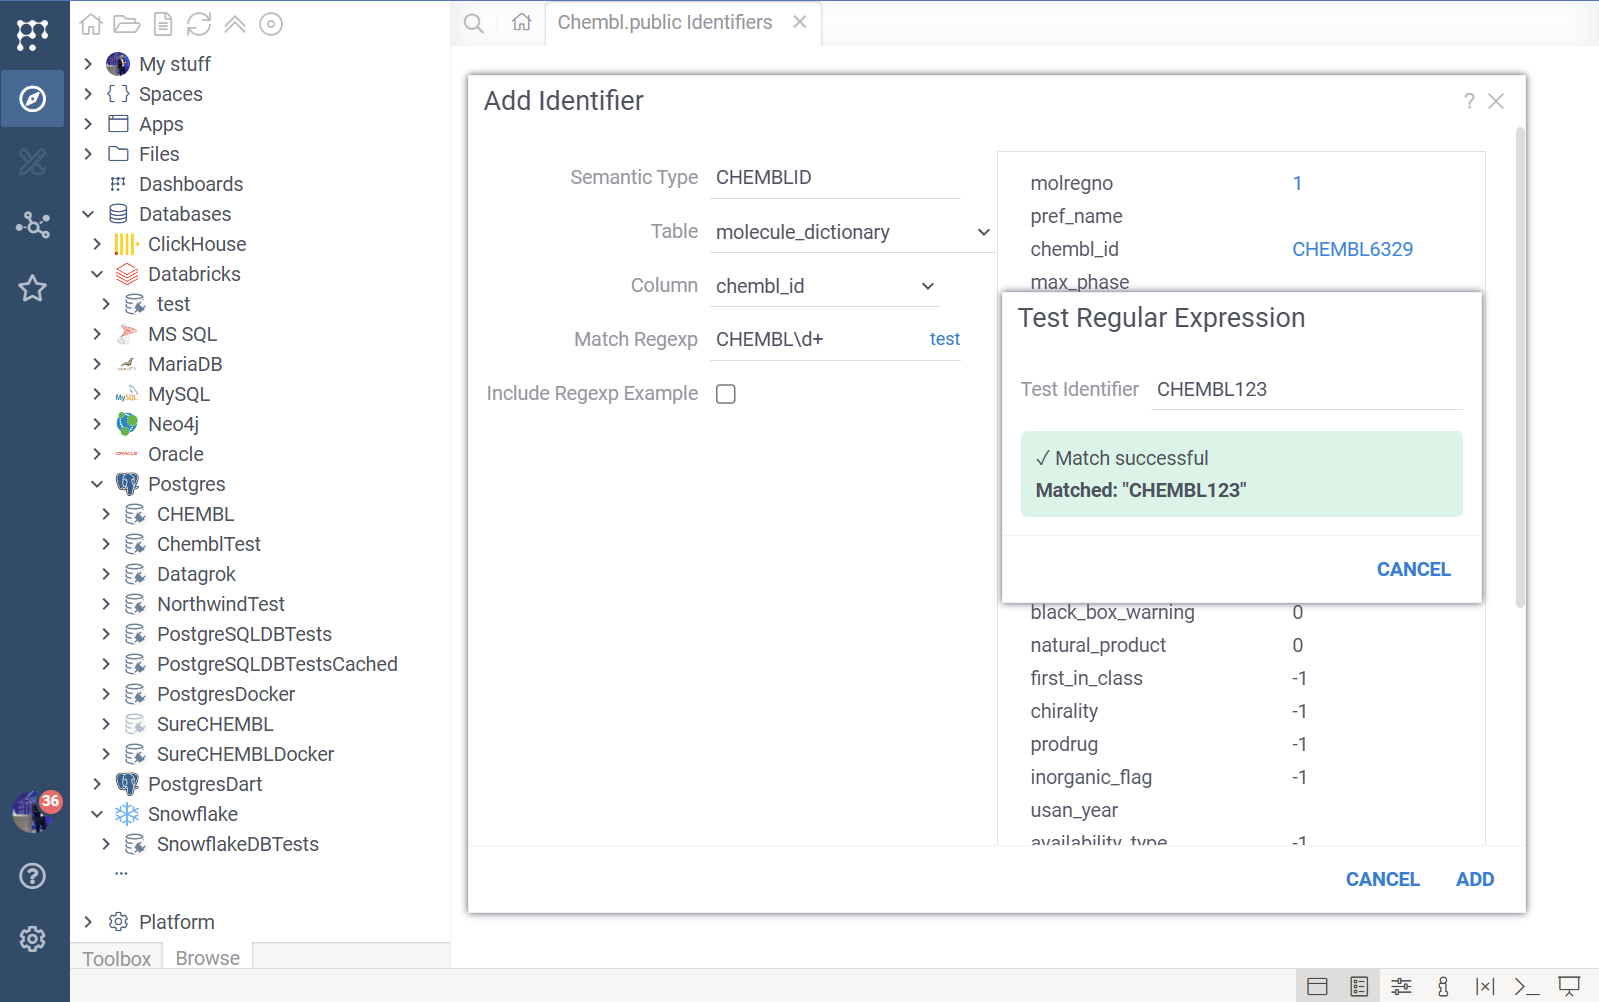Select ClickHouse in the tree
The width and height of the screenshot is (1599, 1002).
197,244
